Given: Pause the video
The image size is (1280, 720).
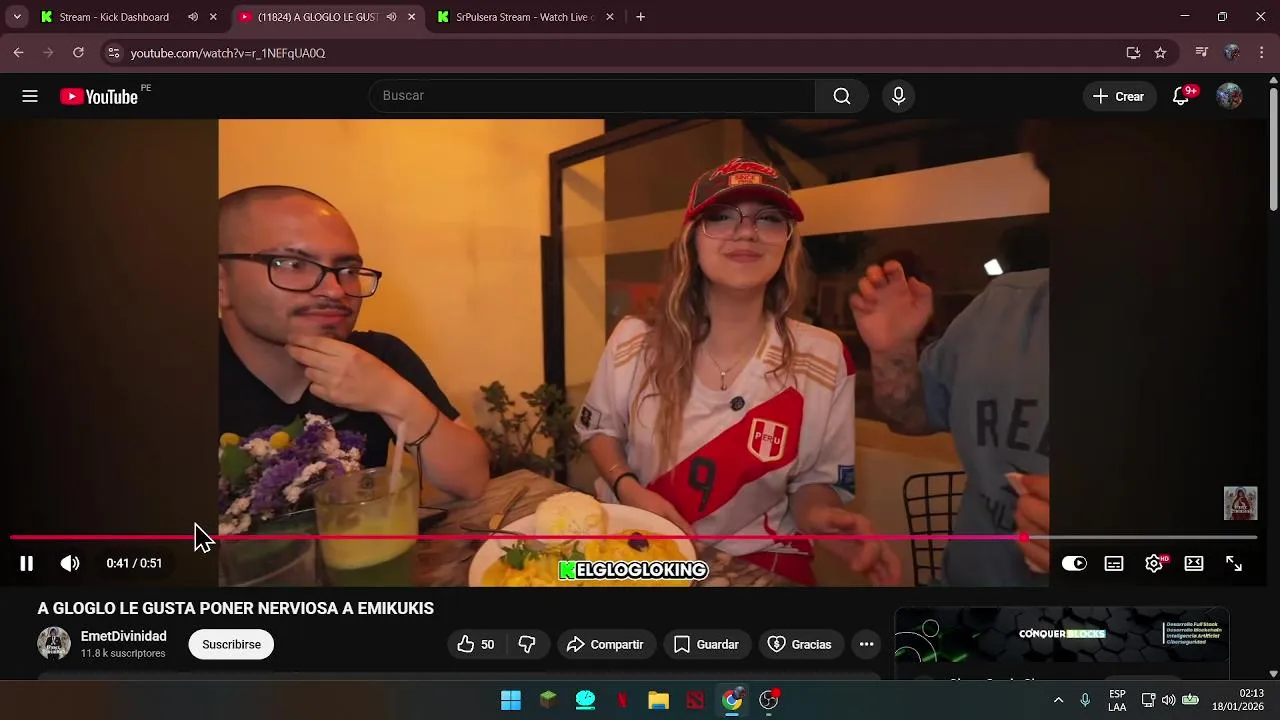Looking at the screenshot, I should [x=27, y=564].
